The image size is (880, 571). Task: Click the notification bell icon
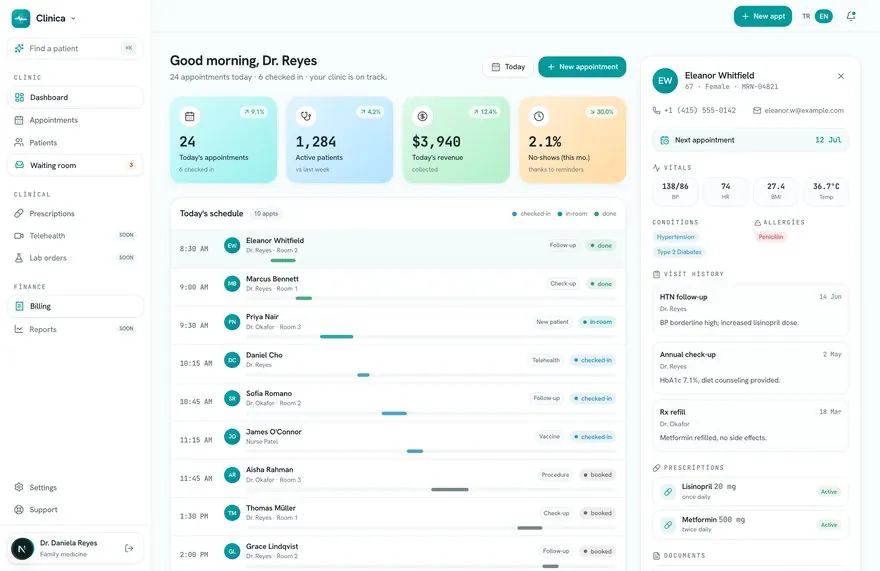[x=851, y=16]
